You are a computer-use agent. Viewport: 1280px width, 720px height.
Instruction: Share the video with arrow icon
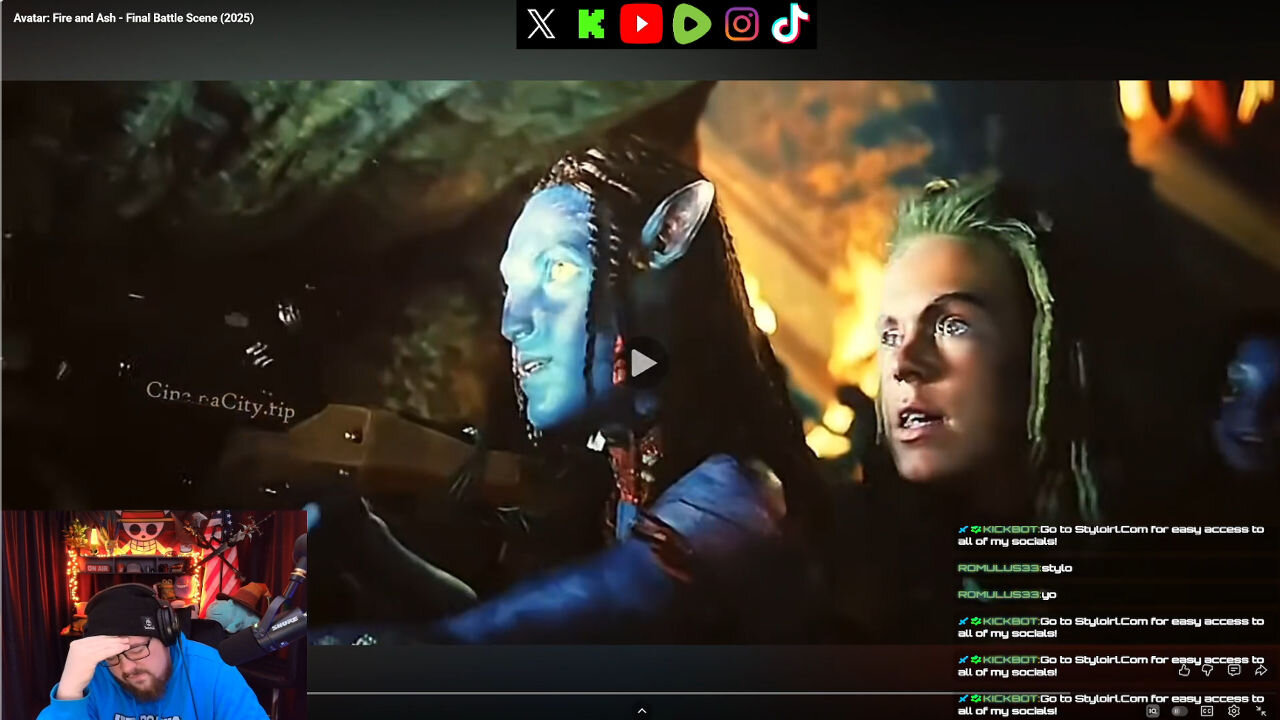pos(1261,670)
